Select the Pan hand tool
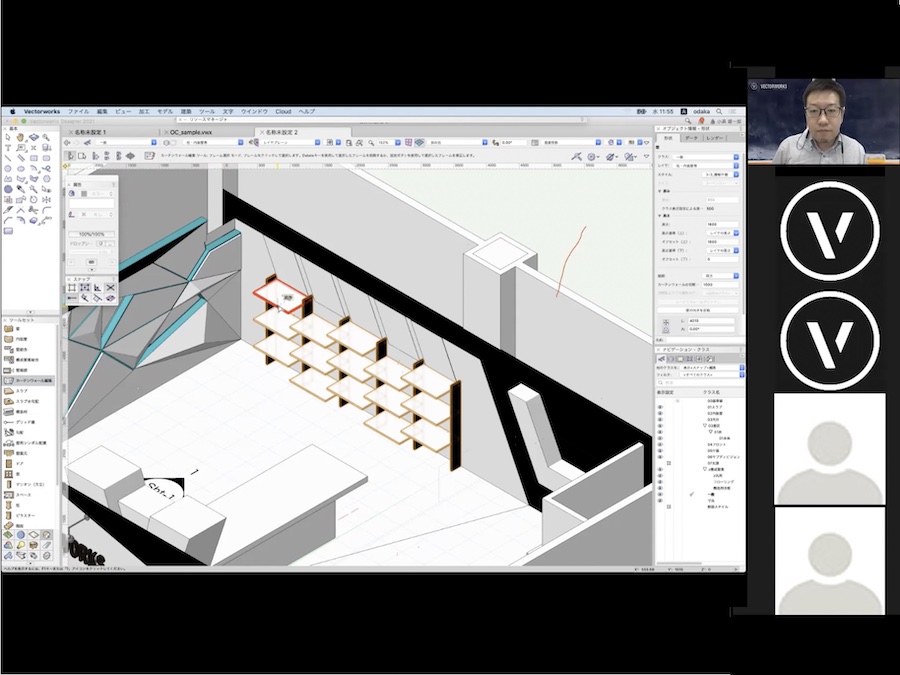Image resolution: width=900 pixels, height=675 pixels. tap(21, 138)
